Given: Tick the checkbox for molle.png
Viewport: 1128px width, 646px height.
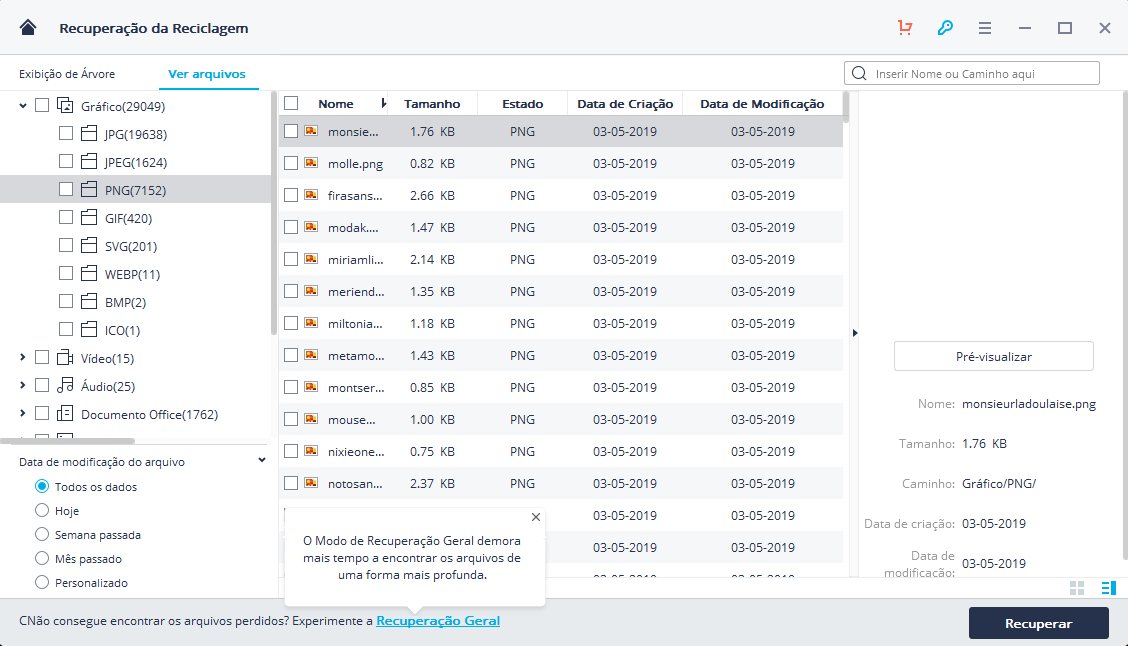Looking at the screenshot, I should pos(291,163).
